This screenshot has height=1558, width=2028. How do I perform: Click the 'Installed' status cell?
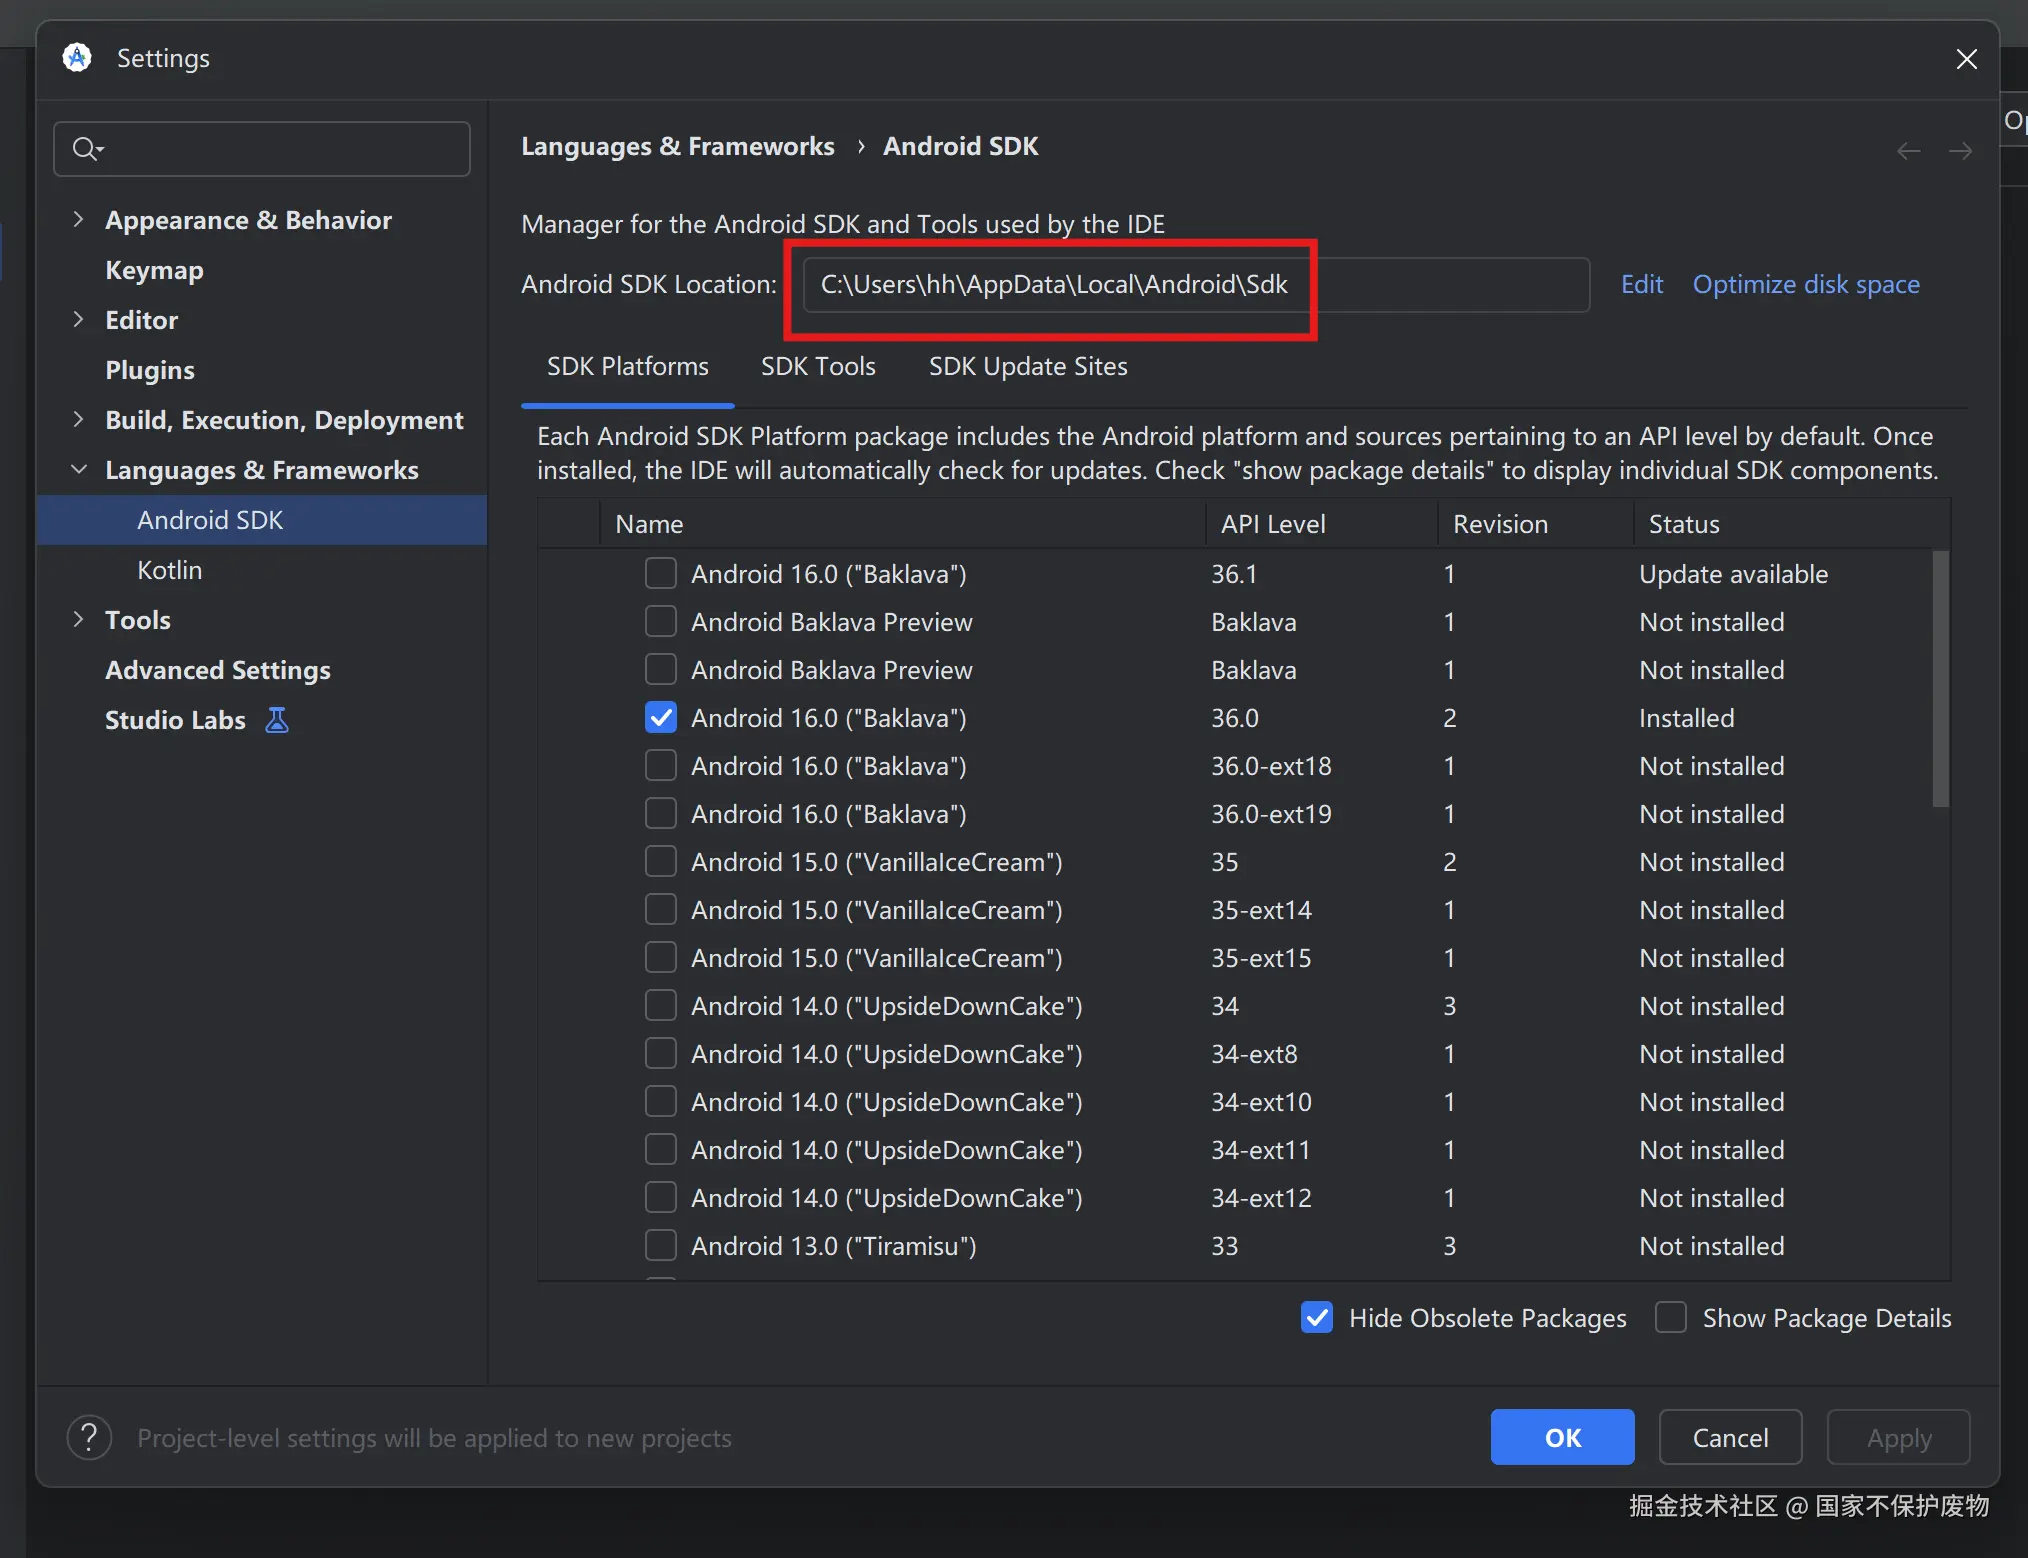click(1687, 718)
